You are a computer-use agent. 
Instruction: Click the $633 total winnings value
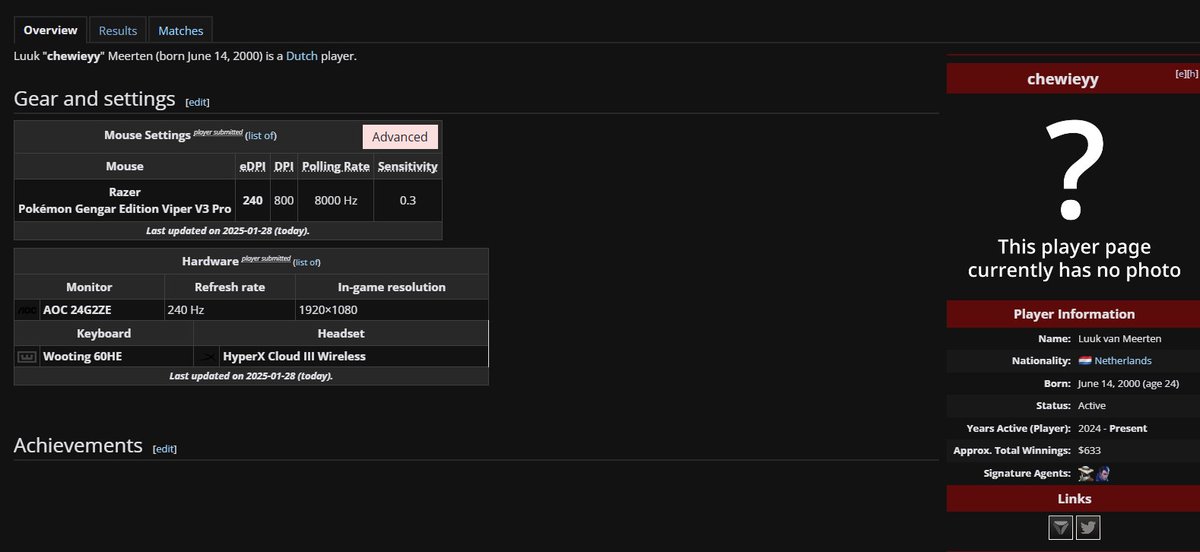pos(1090,450)
